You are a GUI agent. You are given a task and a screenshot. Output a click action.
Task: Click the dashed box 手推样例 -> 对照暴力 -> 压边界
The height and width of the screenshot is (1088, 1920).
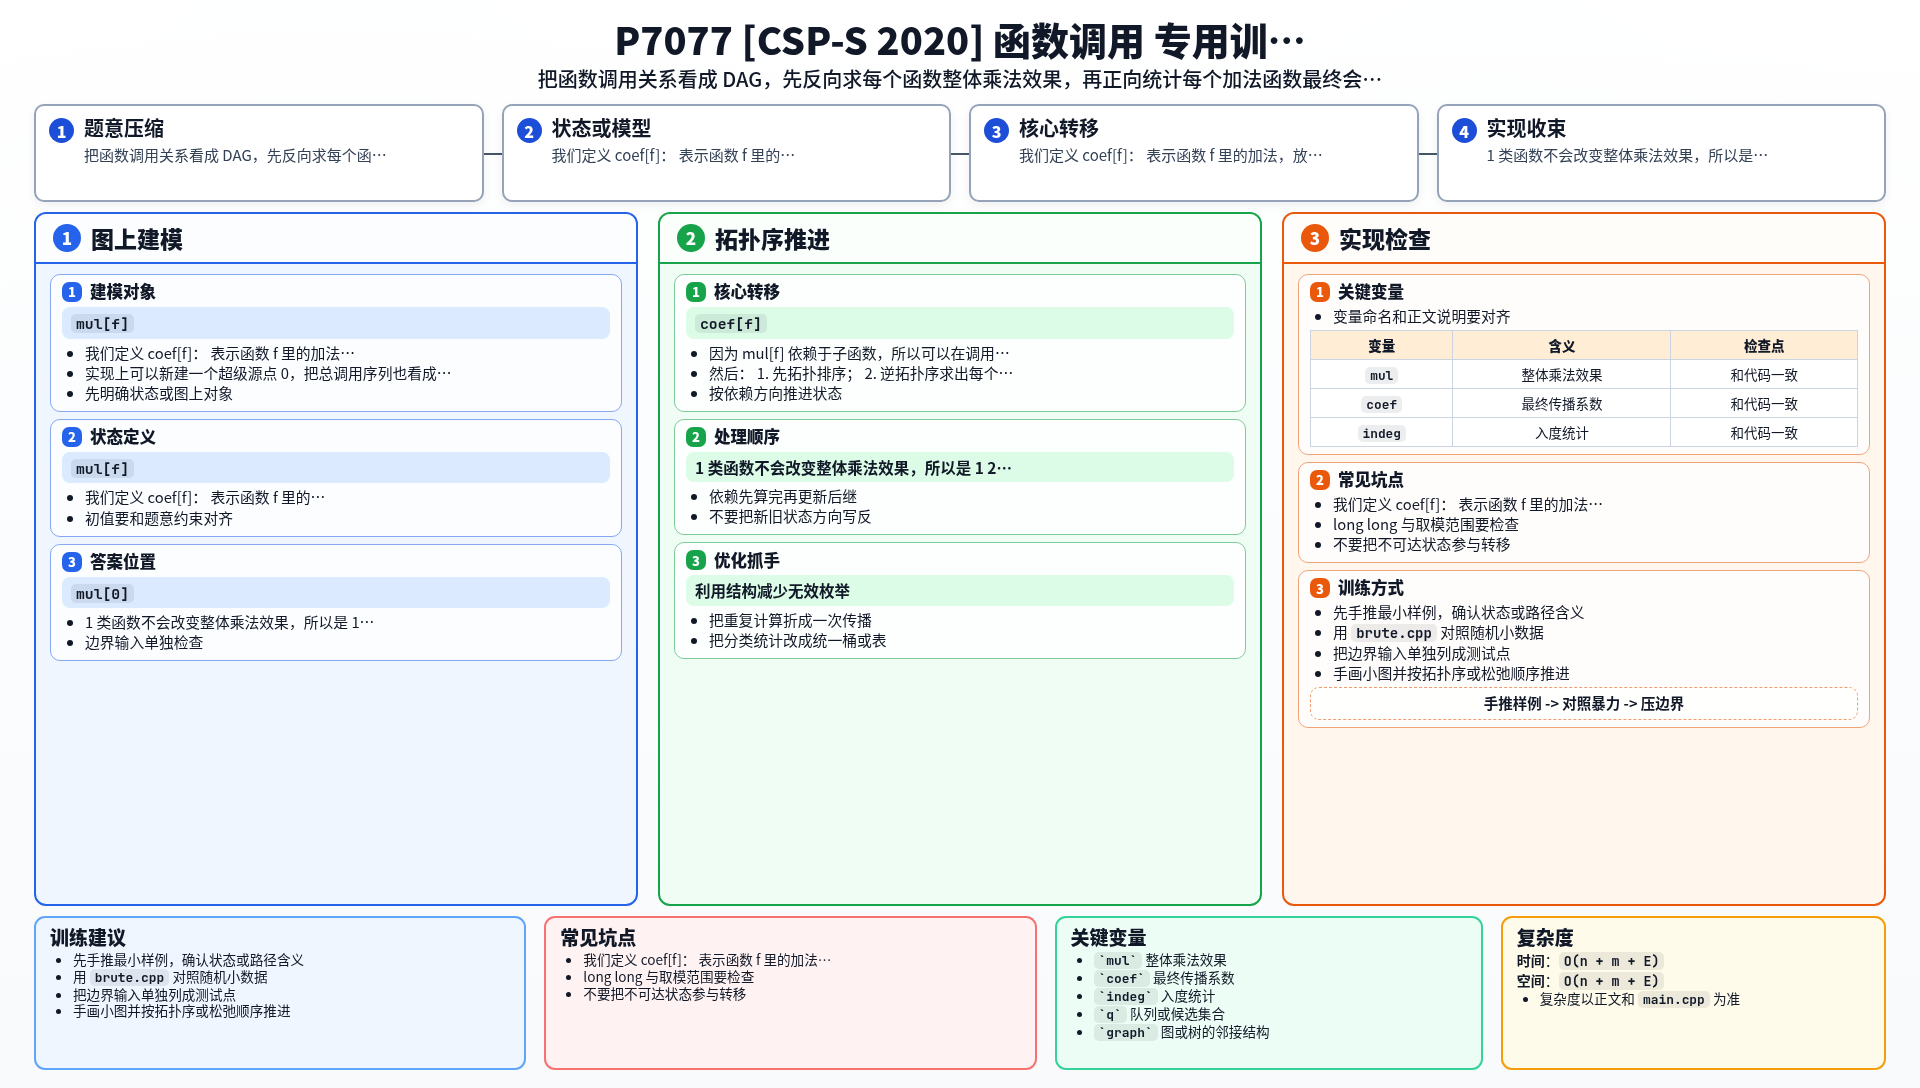tap(1584, 704)
